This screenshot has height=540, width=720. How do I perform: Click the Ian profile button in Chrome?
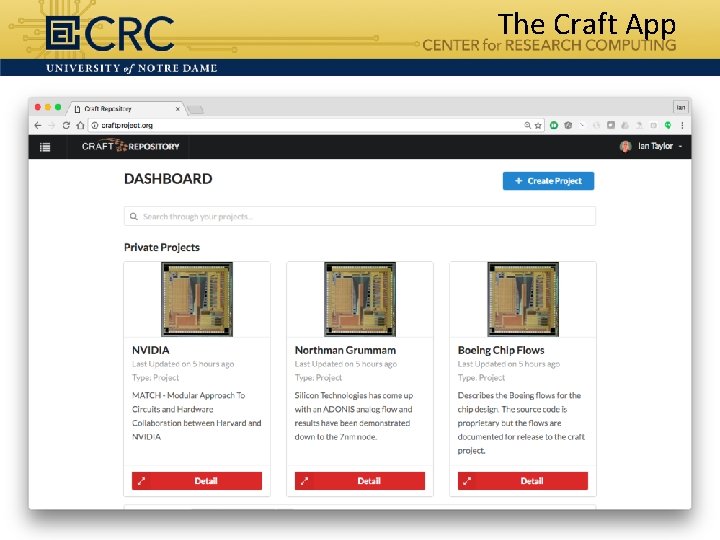pos(681,107)
